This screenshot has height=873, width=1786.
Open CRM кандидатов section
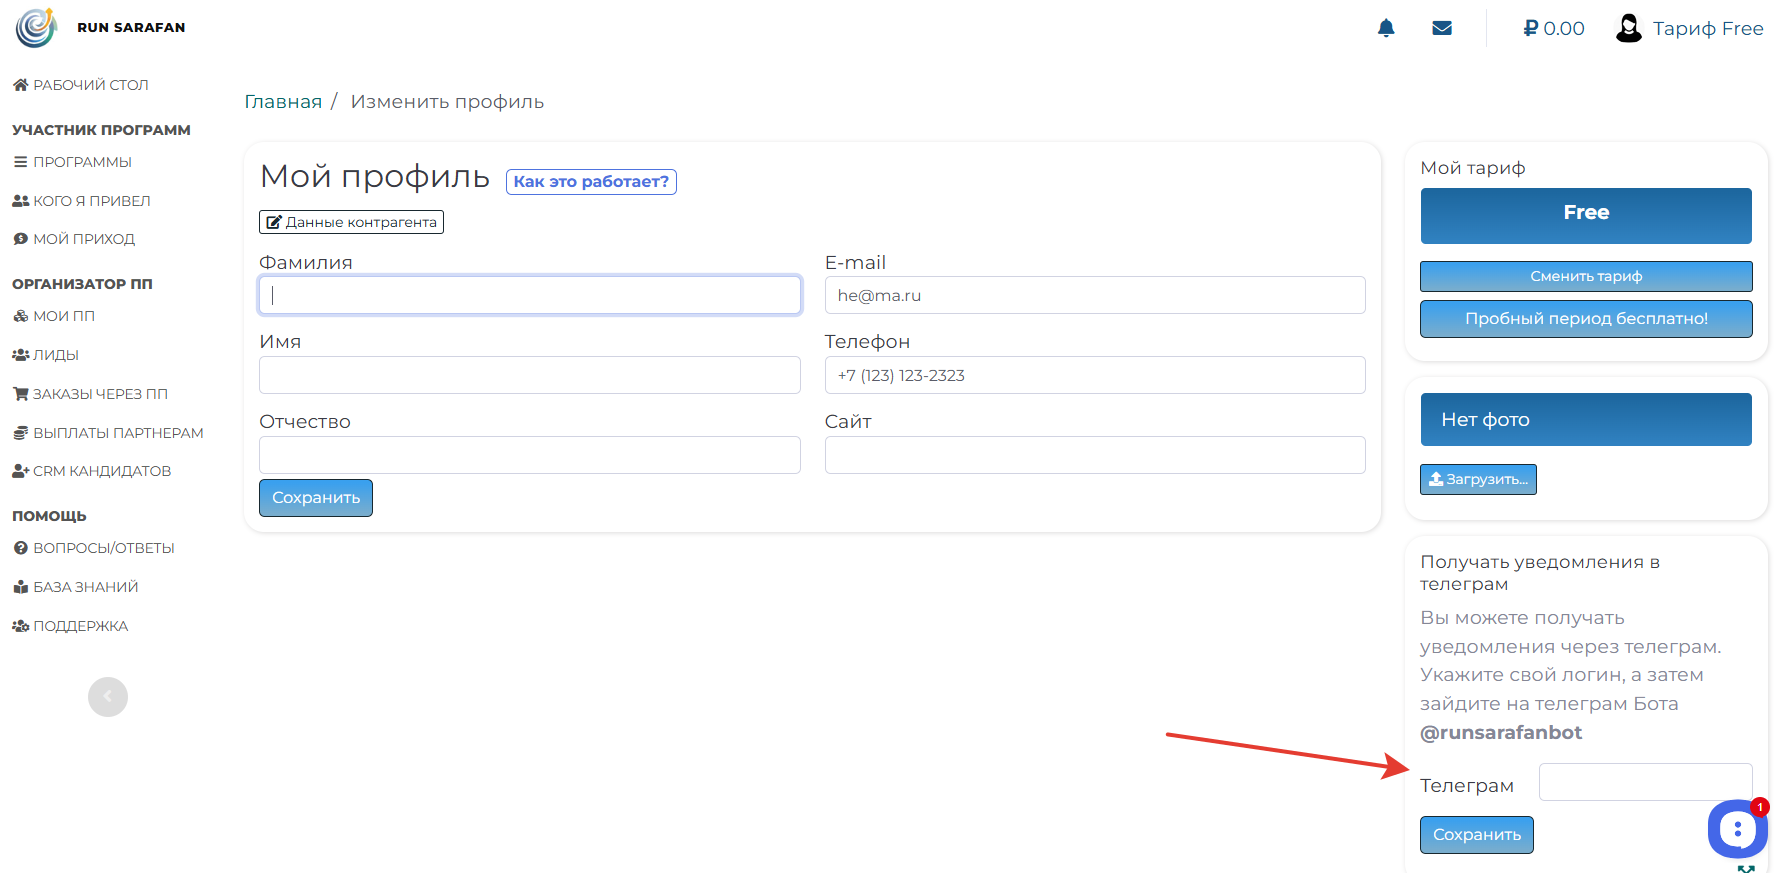pyautogui.click(x=101, y=471)
